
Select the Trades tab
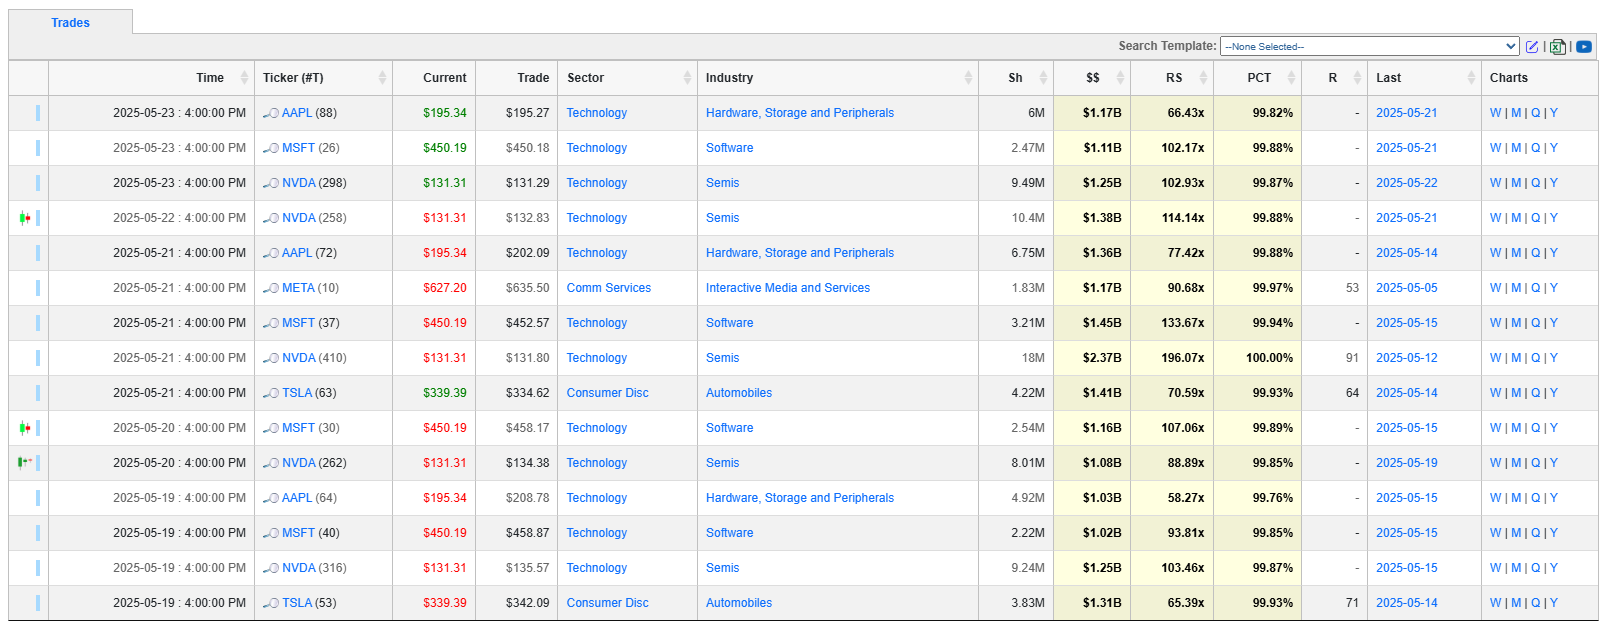70,23
